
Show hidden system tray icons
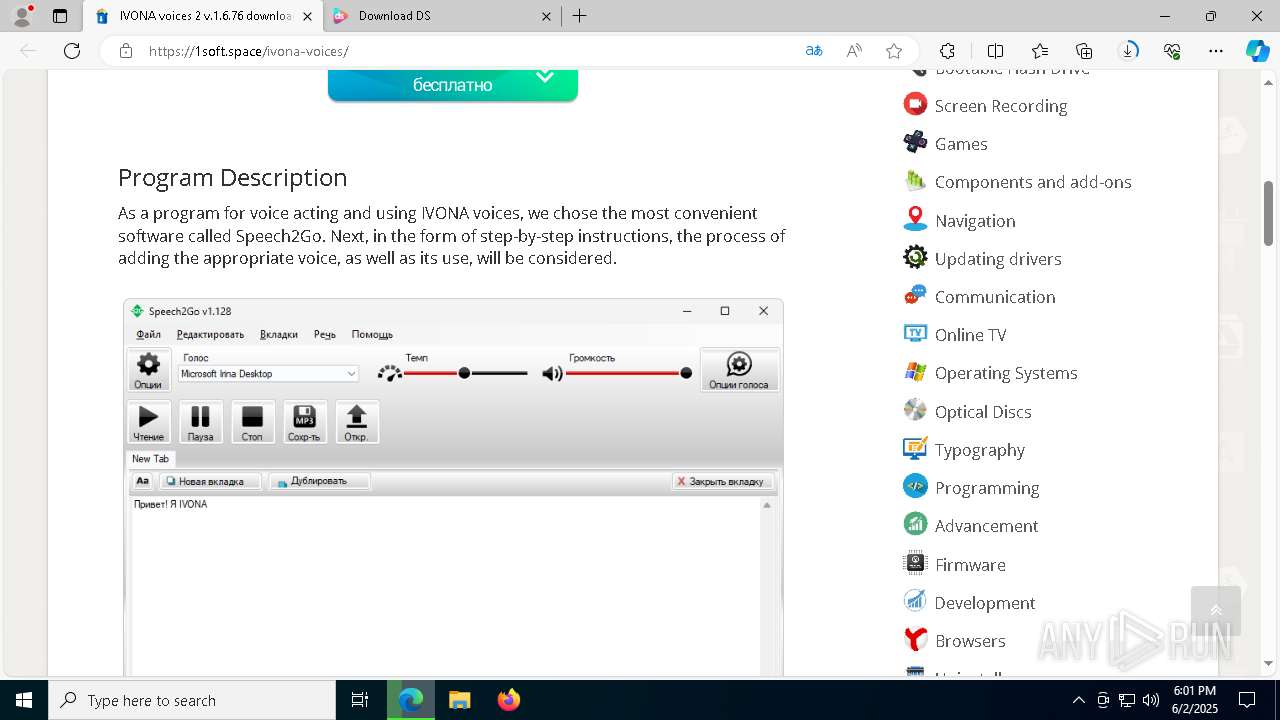point(1078,700)
